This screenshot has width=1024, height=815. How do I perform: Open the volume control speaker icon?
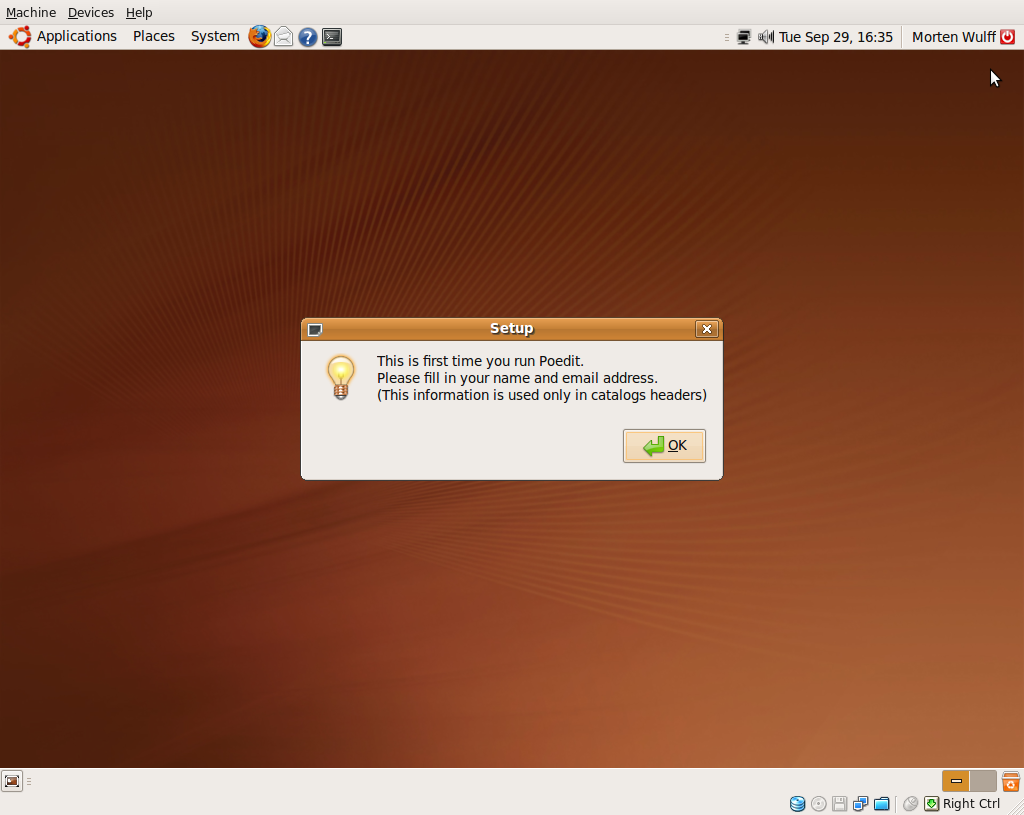click(765, 37)
